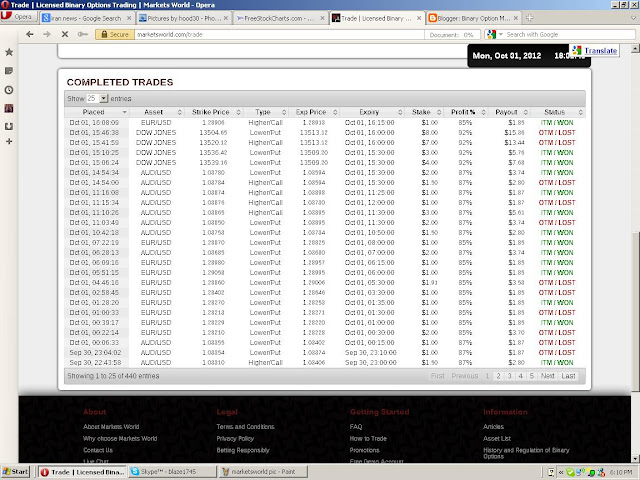640x480 pixels.
Task: Open Asset List footer link
Action: click(x=497, y=438)
